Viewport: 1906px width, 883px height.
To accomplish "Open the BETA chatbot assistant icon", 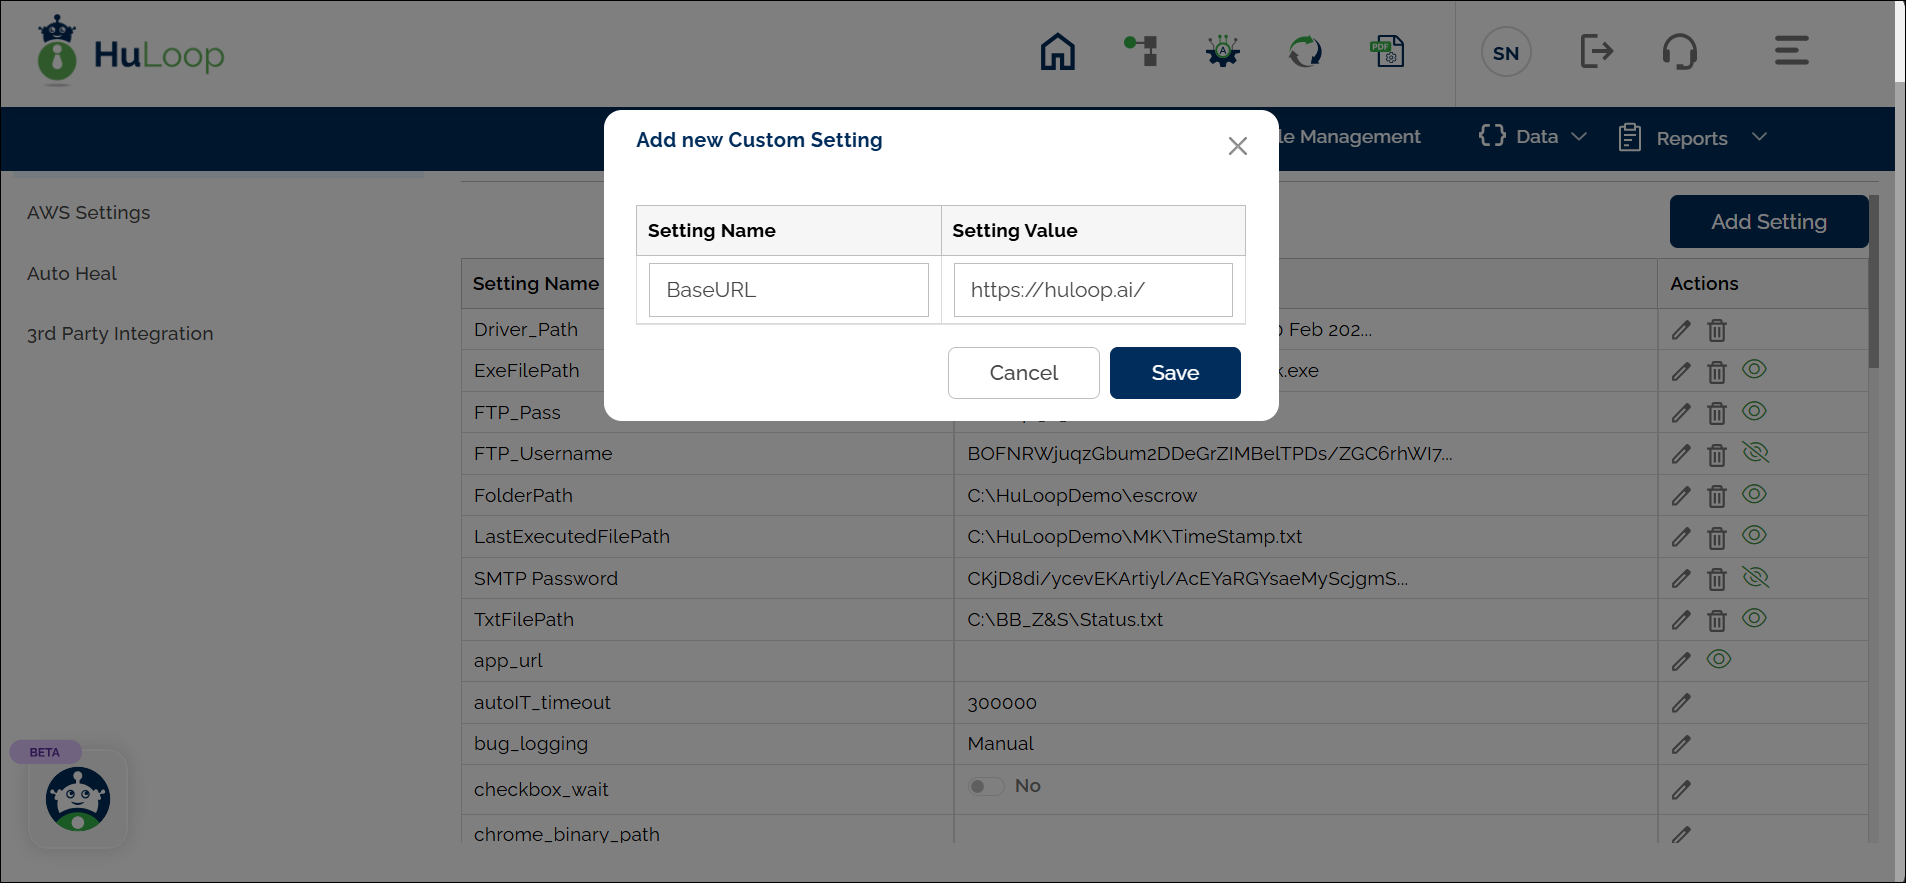I will 78,799.
